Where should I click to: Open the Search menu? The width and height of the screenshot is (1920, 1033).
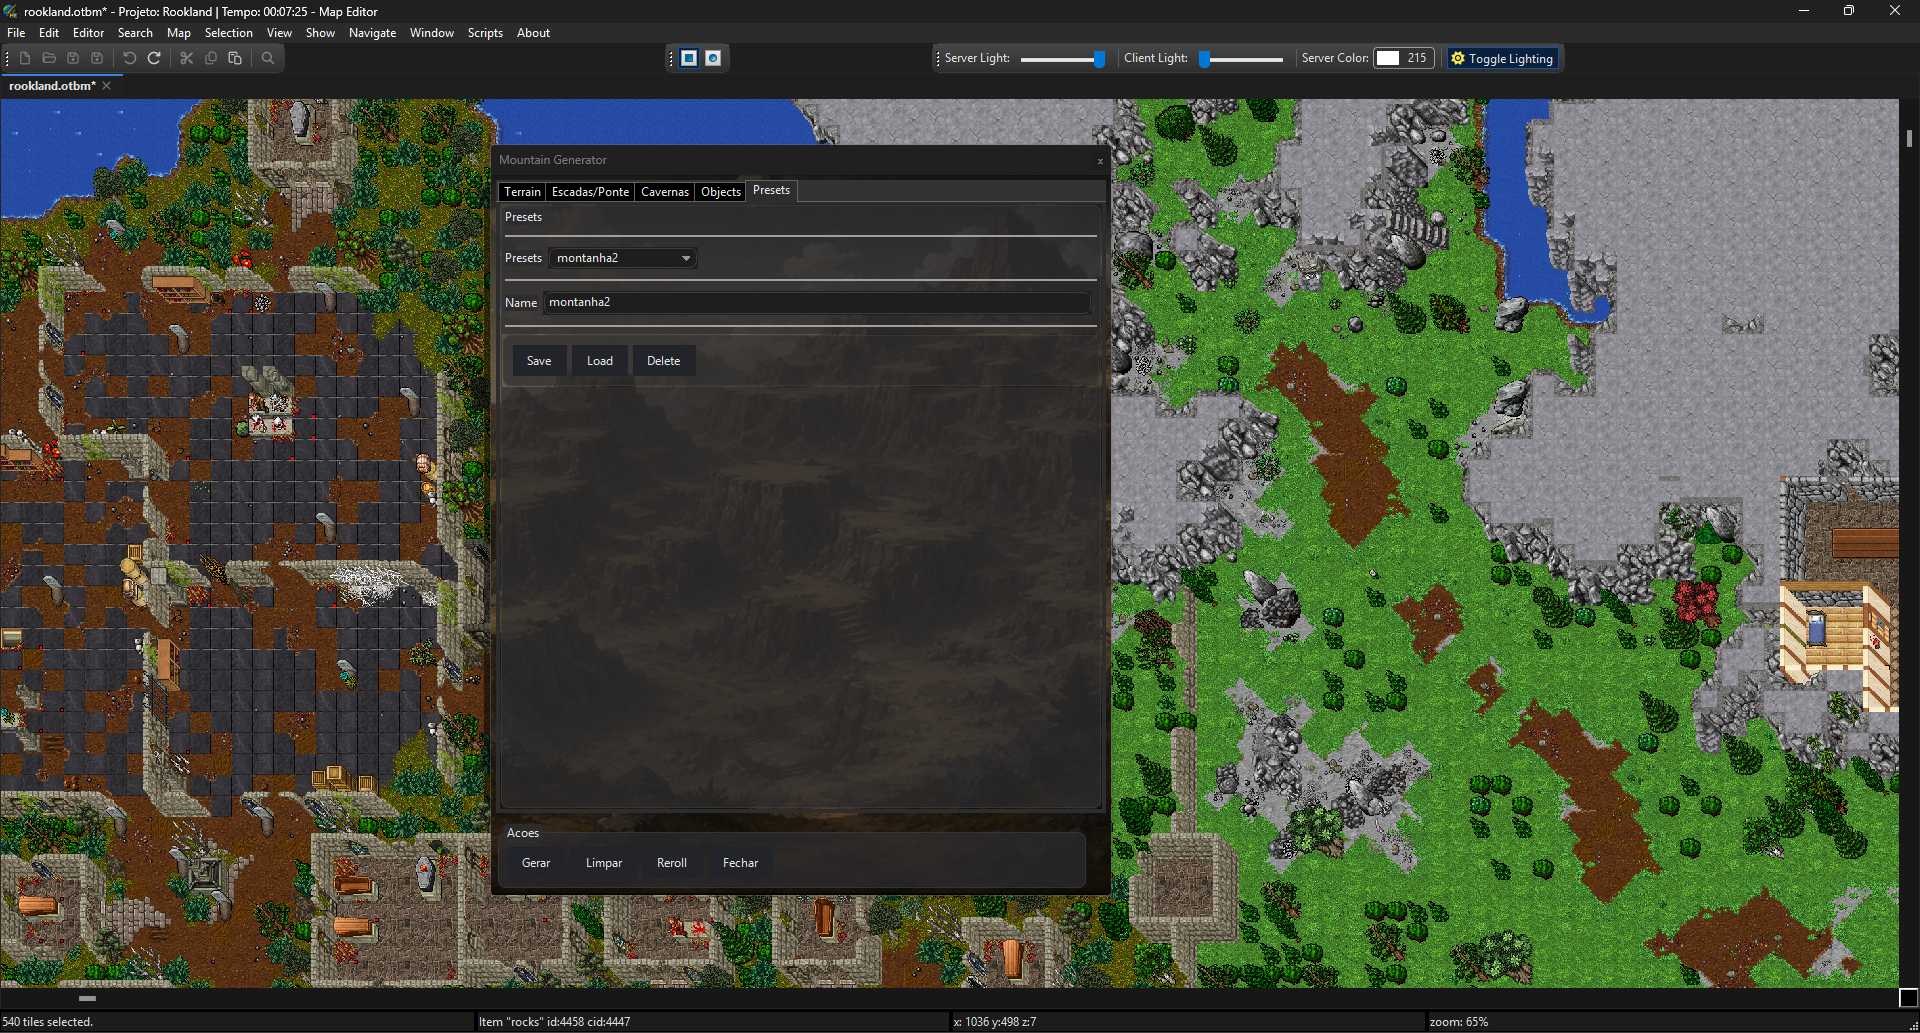click(x=135, y=33)
